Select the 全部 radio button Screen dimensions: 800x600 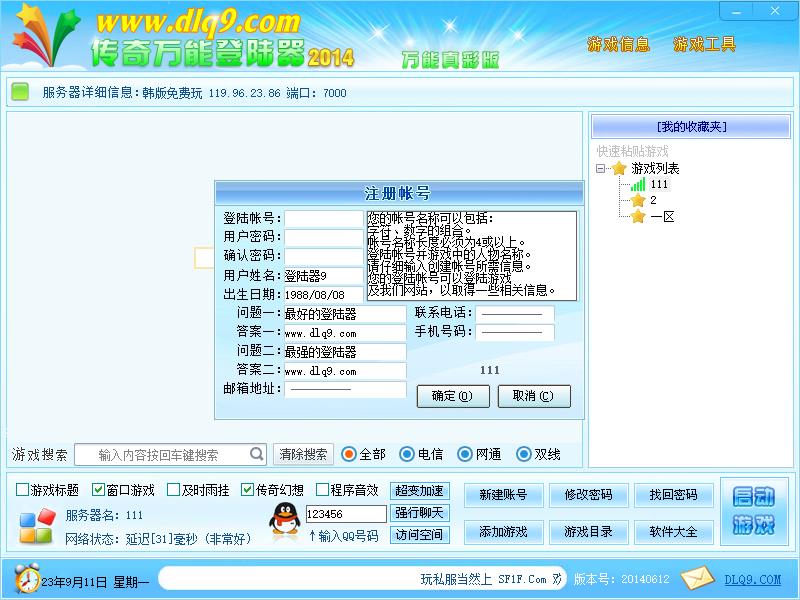point(348,454)
